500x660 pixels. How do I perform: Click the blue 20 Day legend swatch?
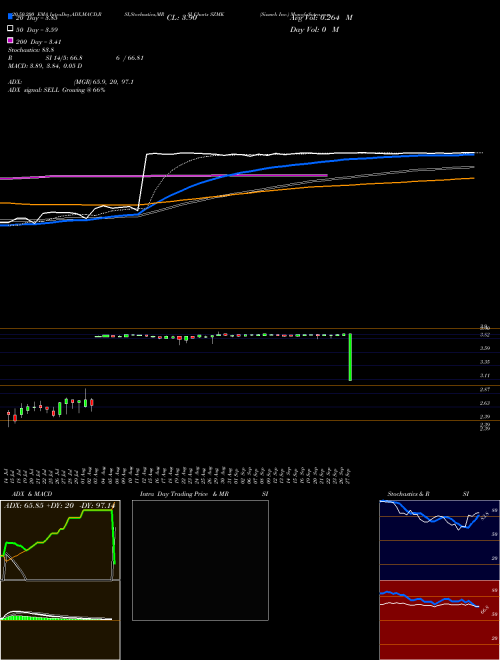tap(10, 16)
